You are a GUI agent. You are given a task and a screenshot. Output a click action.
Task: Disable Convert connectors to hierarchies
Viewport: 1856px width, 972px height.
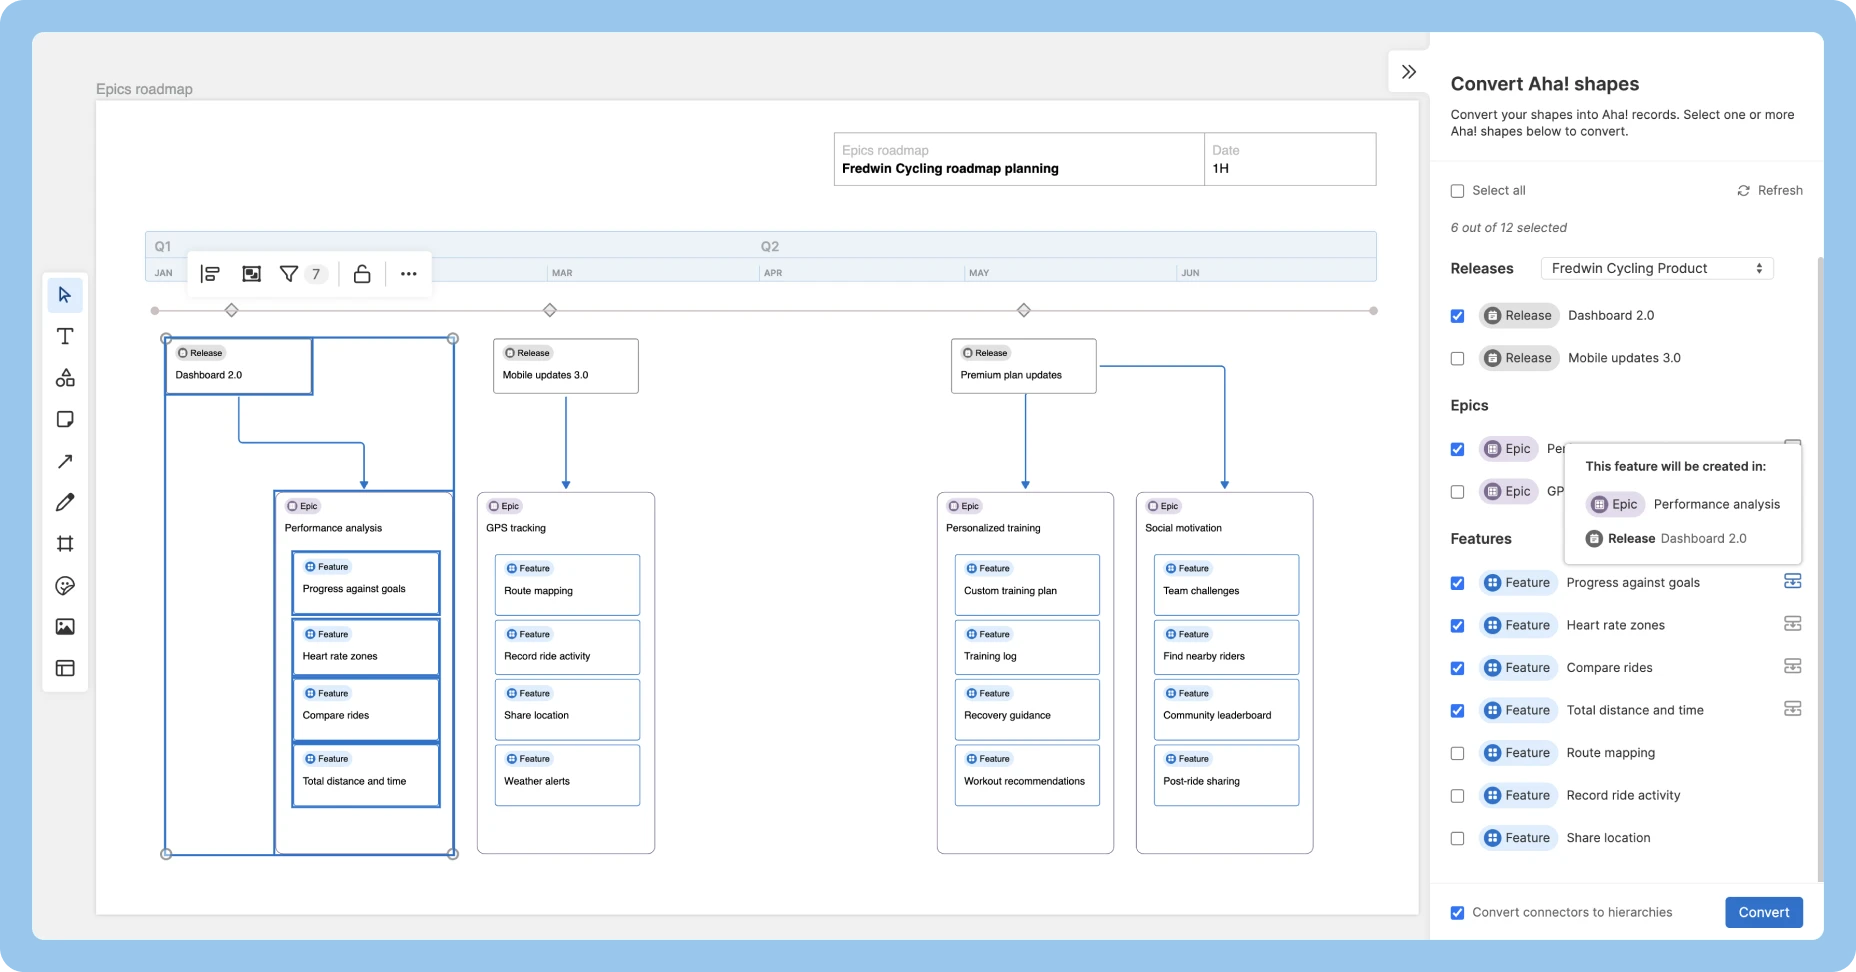pyautogui.click(x=1456, y=912)
